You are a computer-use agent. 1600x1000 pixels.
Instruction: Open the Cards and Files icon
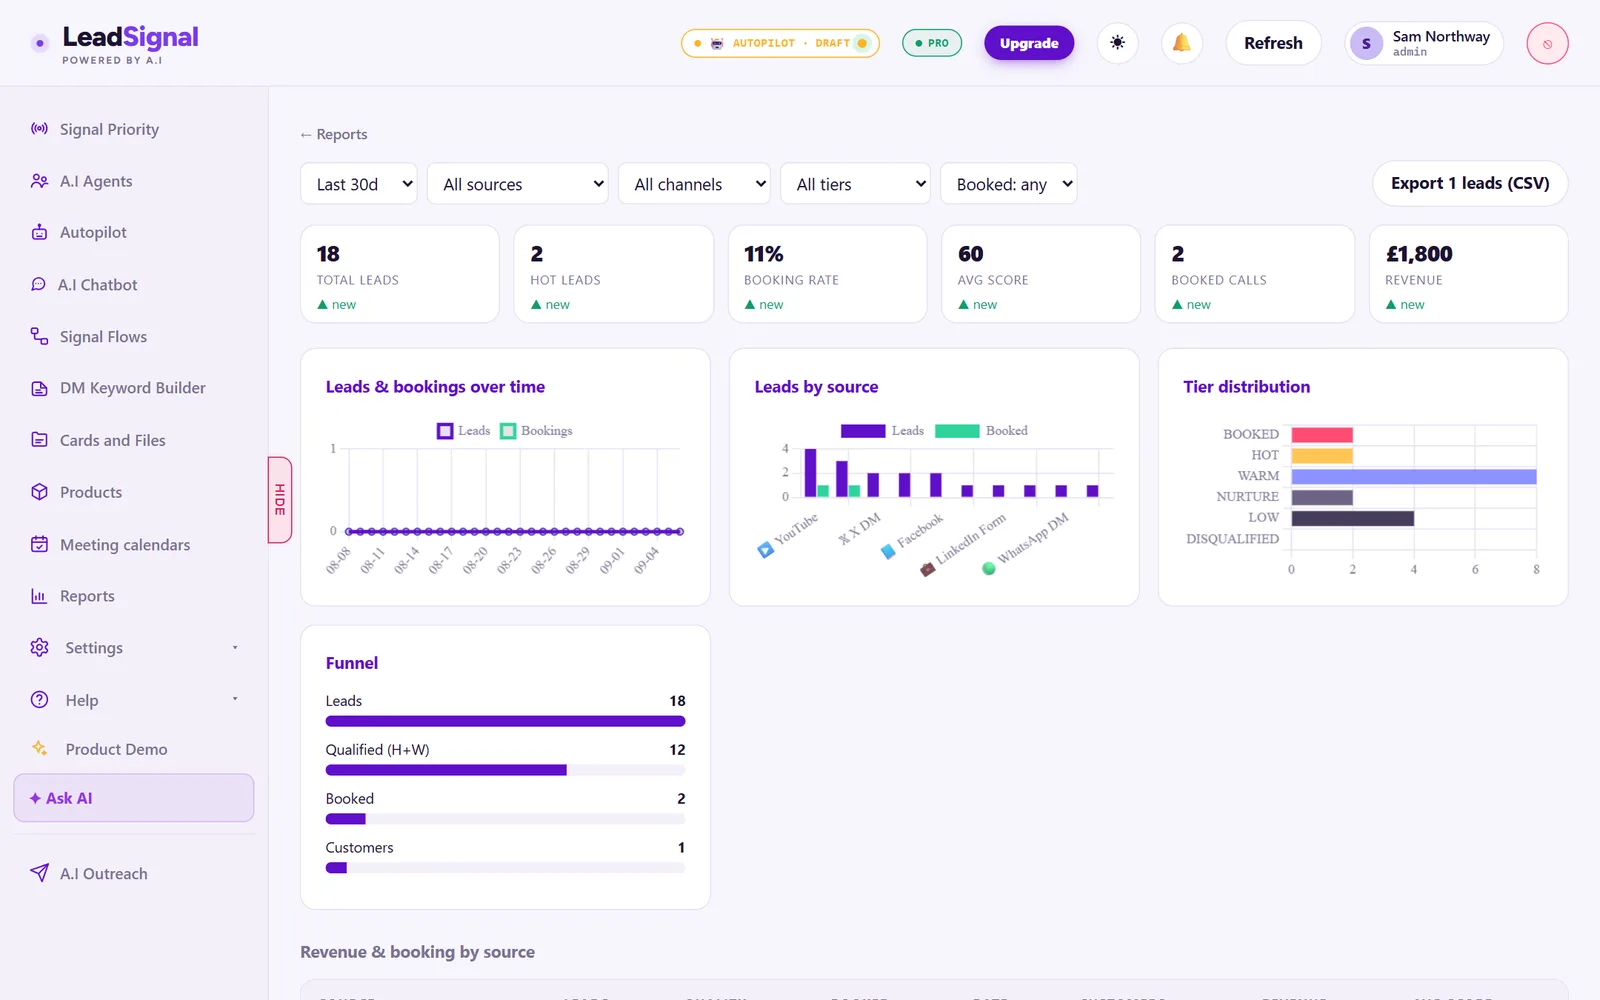pos(39,440)
